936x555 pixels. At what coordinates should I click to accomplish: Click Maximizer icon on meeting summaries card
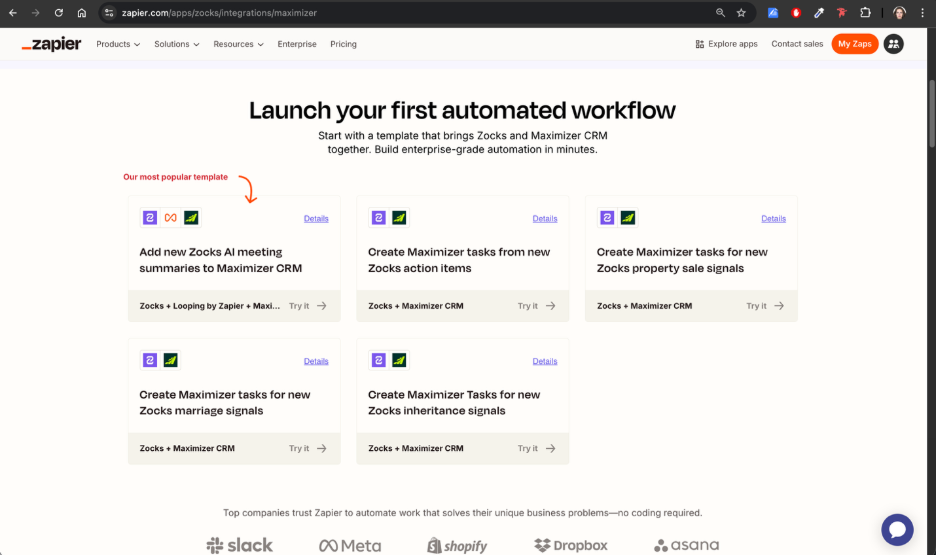tap(191, 218)
